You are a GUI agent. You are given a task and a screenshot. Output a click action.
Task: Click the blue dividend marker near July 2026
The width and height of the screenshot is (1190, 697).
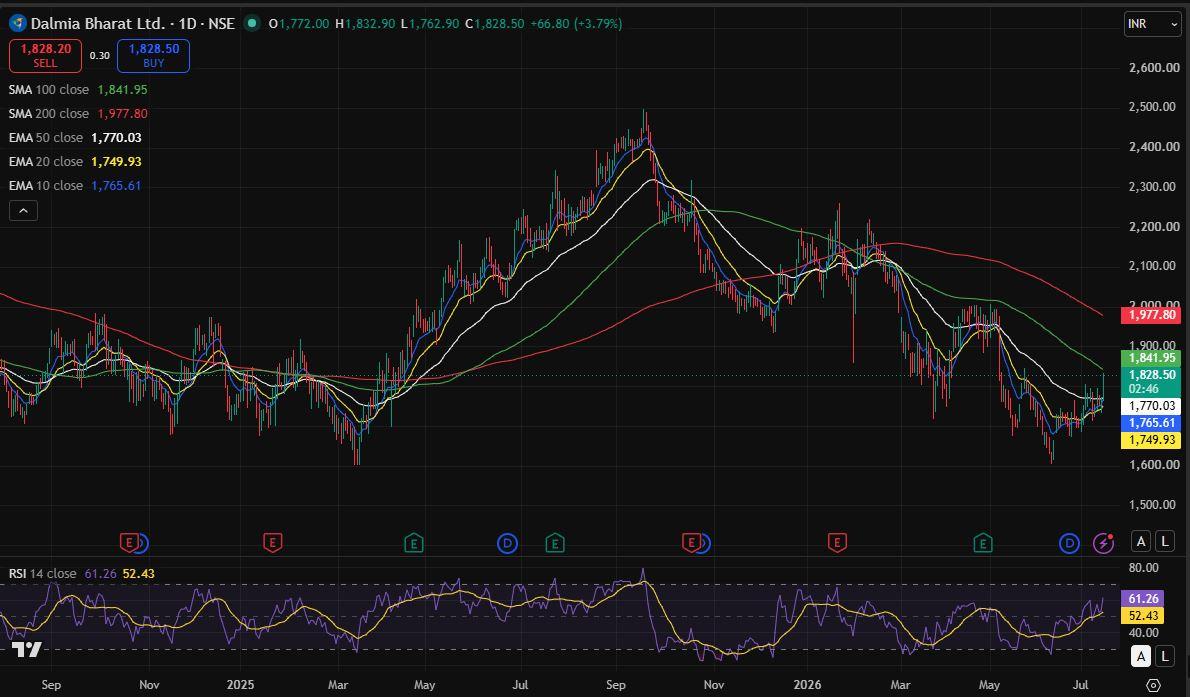pos(1069,543)
